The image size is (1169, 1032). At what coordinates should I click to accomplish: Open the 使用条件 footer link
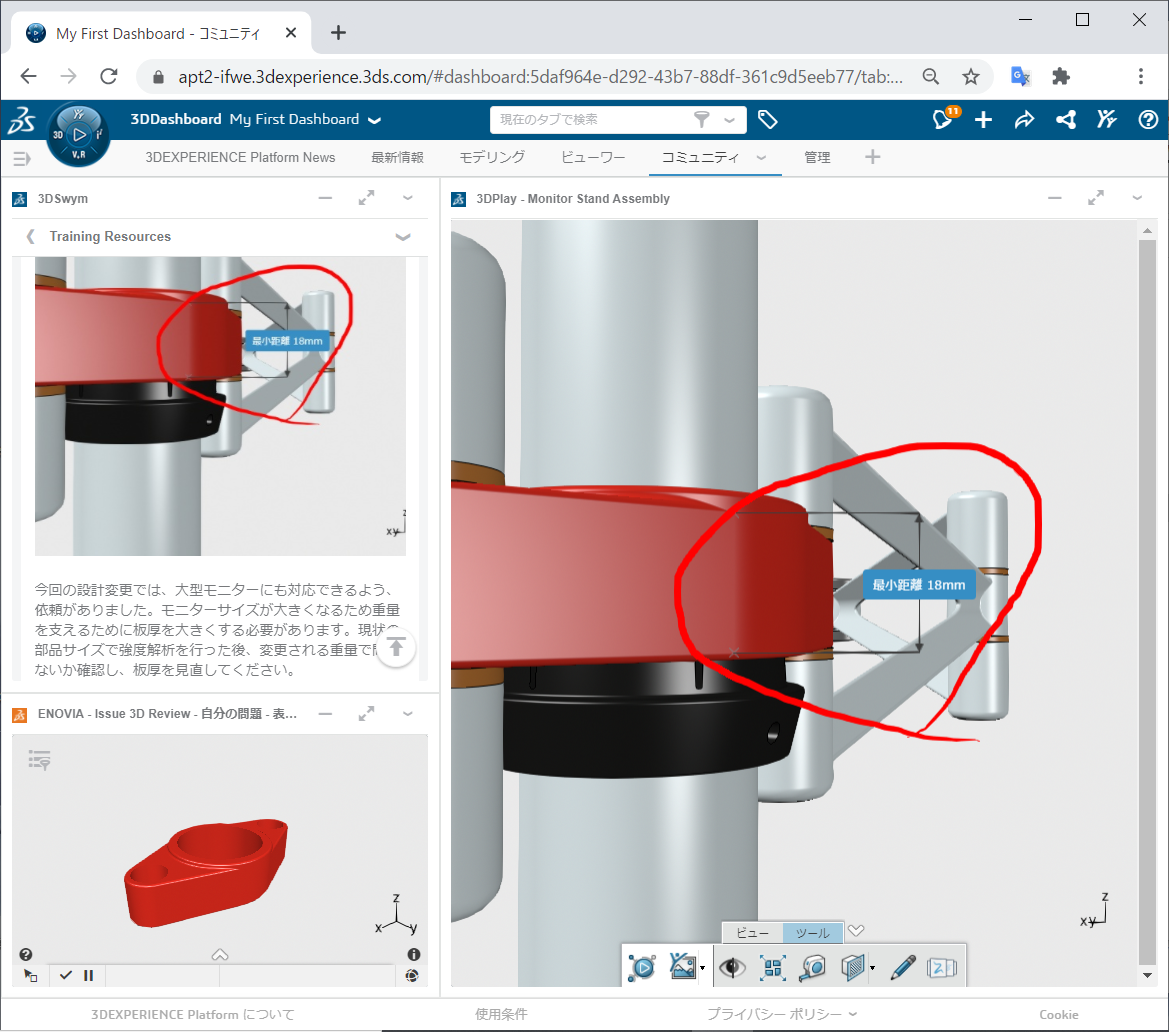click(501, 1014)
